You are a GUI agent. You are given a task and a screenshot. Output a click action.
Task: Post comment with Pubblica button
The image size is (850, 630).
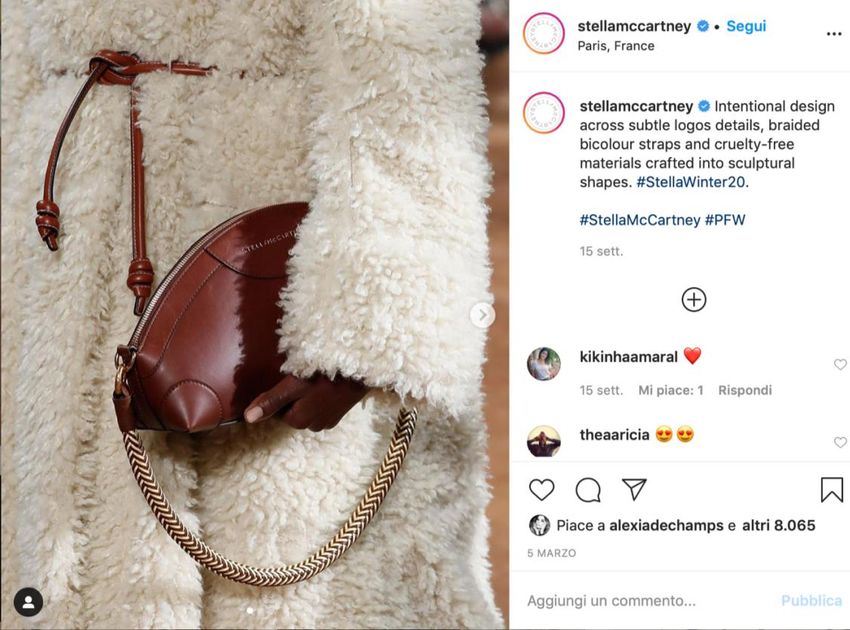(811, 601)
